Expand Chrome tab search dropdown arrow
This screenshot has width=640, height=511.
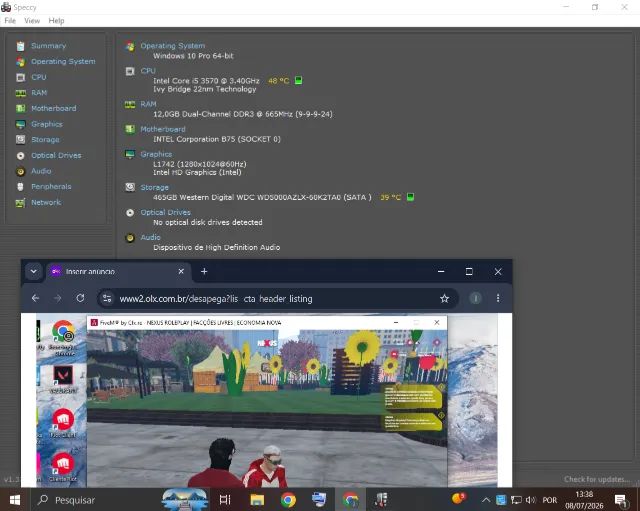pyautogui.click(x=33, y=271)
